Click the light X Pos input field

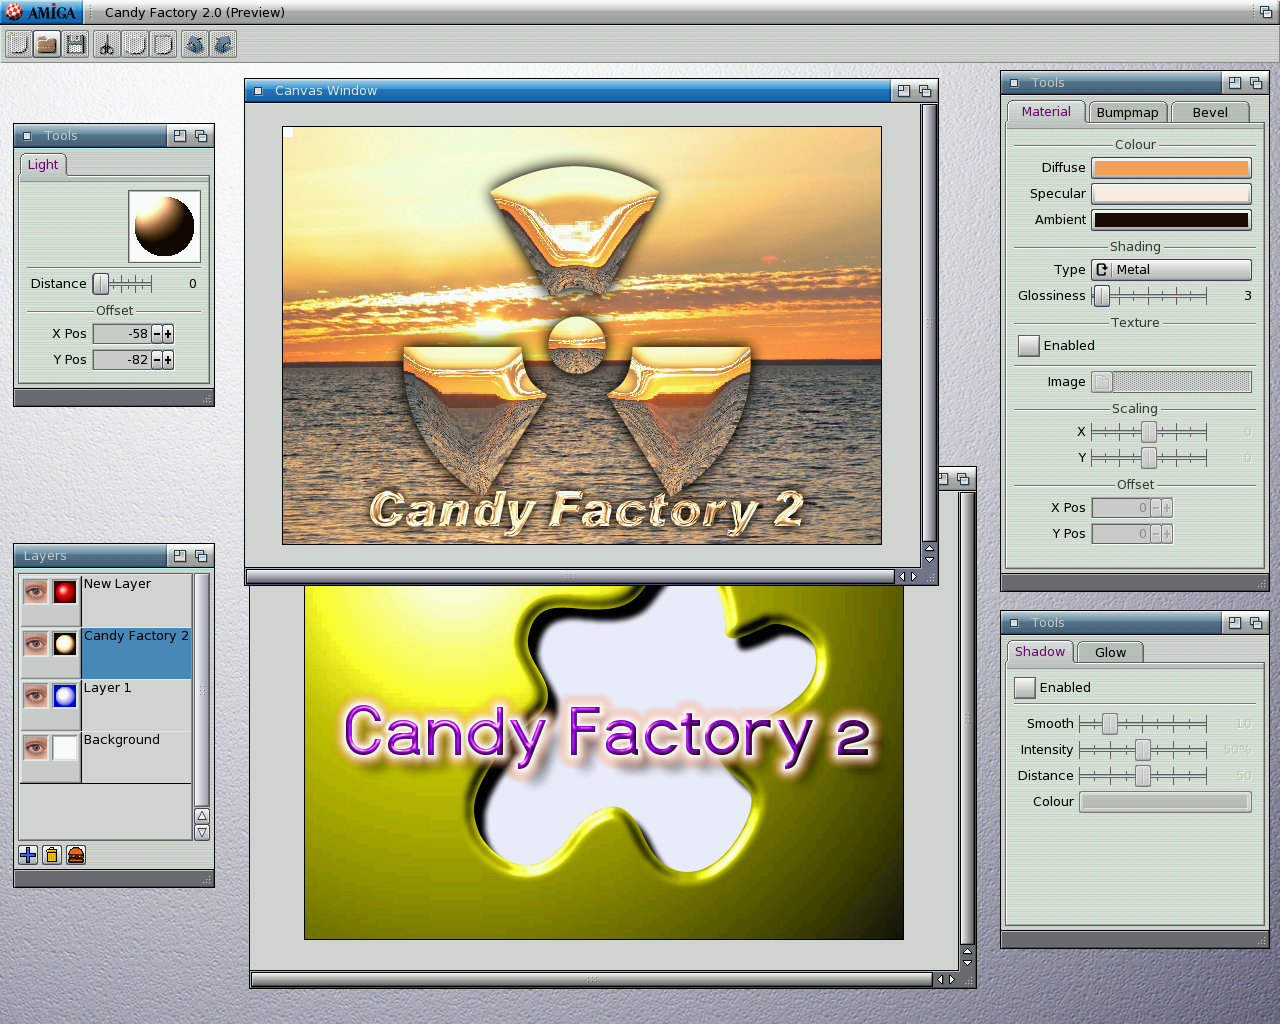click(x=121, y=334)
